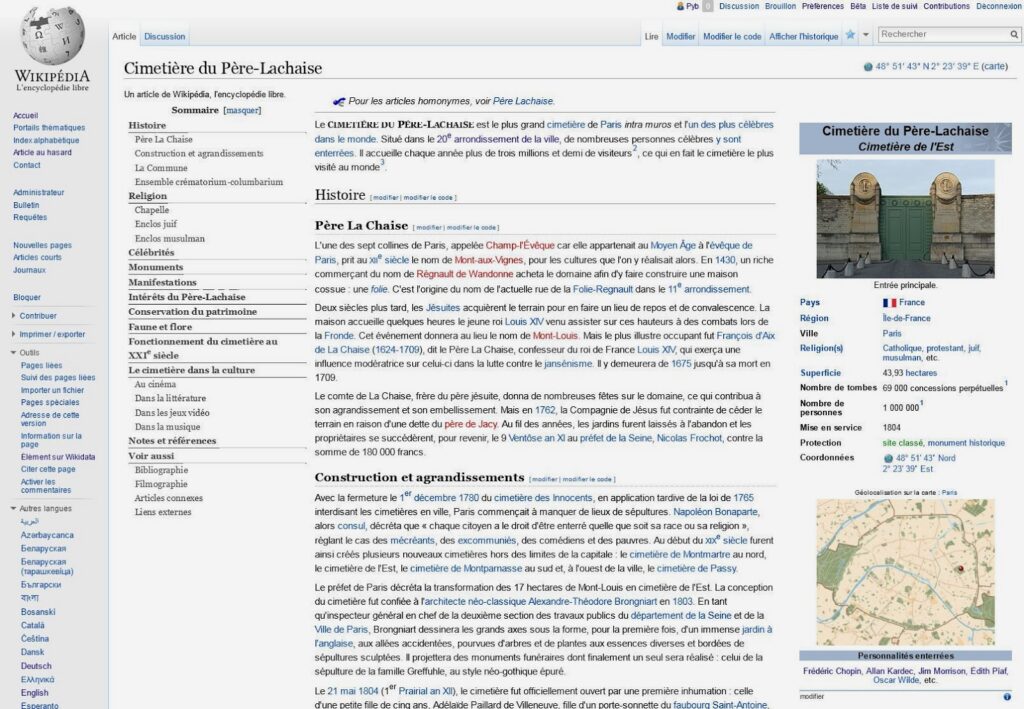
Task: Open the Afficher l'historique tab
Action: click(803, 37)
